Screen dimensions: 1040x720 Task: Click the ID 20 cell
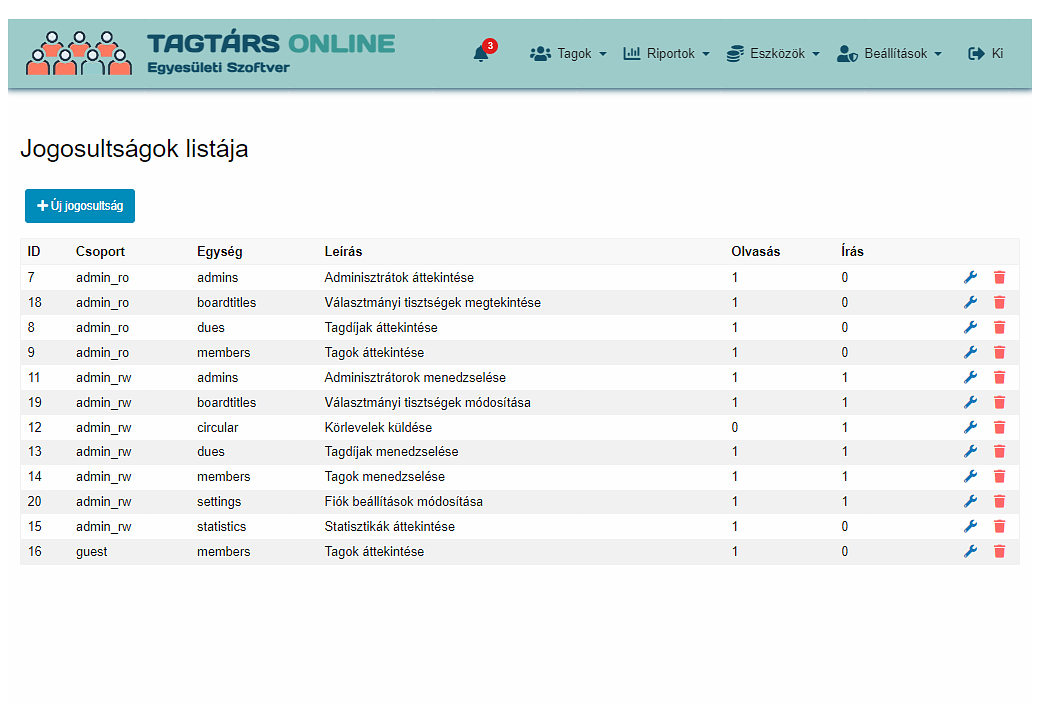coord(34,502)
